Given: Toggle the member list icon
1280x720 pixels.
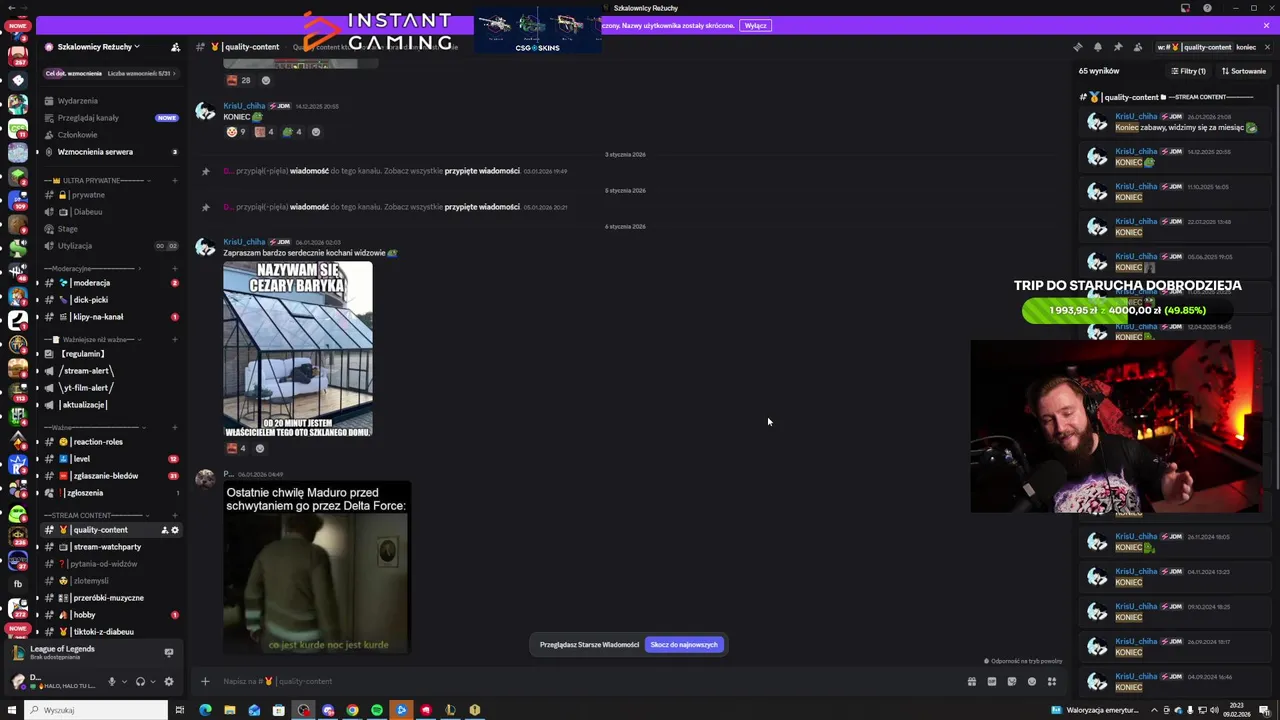Looking at the screenshot, I should (x=1137, y=47).
